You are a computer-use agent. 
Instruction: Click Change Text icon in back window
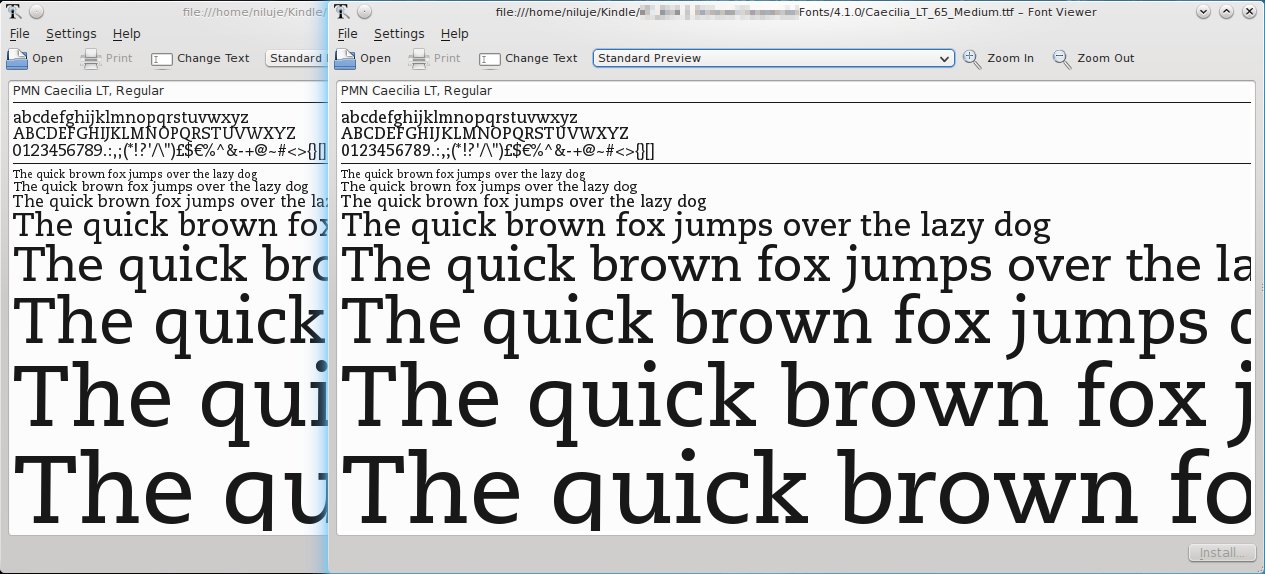[162, 59]
